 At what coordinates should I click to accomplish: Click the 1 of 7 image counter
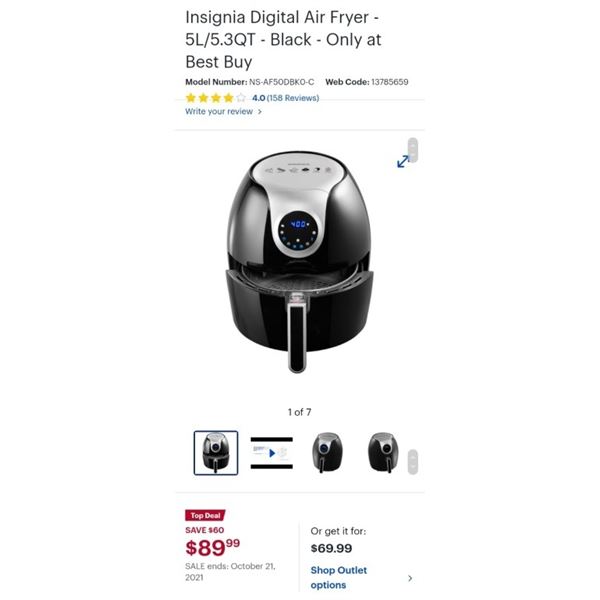[x=300, y=412]
